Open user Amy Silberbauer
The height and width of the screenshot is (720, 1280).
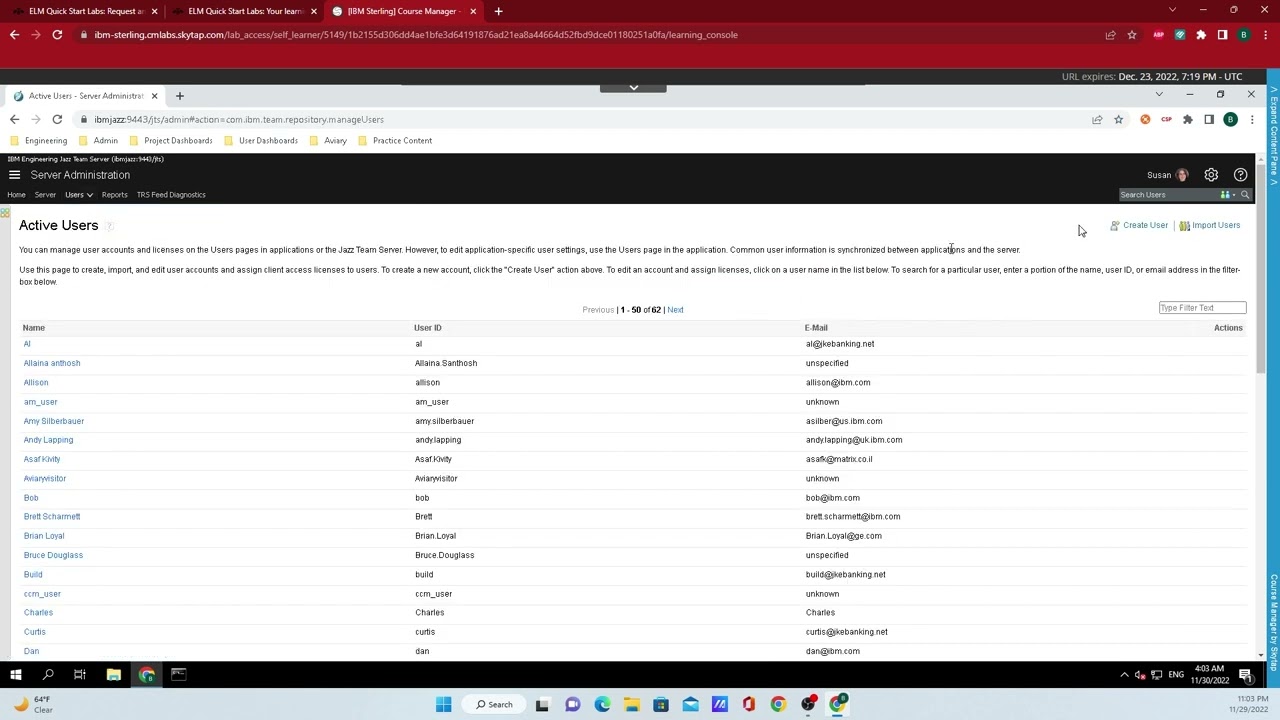click(54, 421)
